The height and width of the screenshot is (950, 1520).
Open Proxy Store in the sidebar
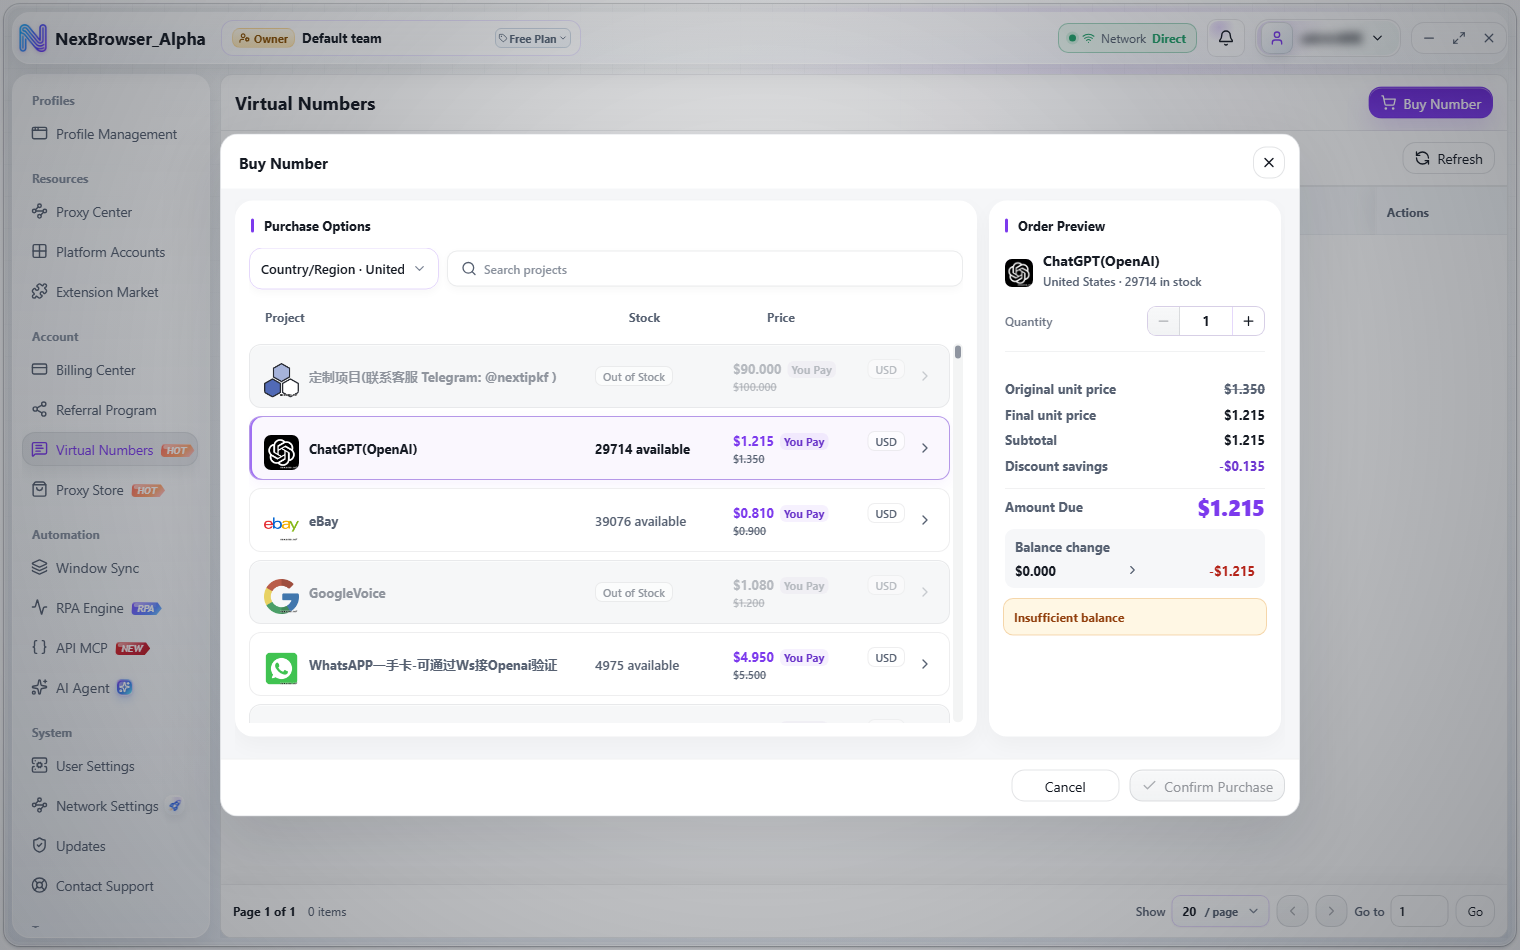110,490
